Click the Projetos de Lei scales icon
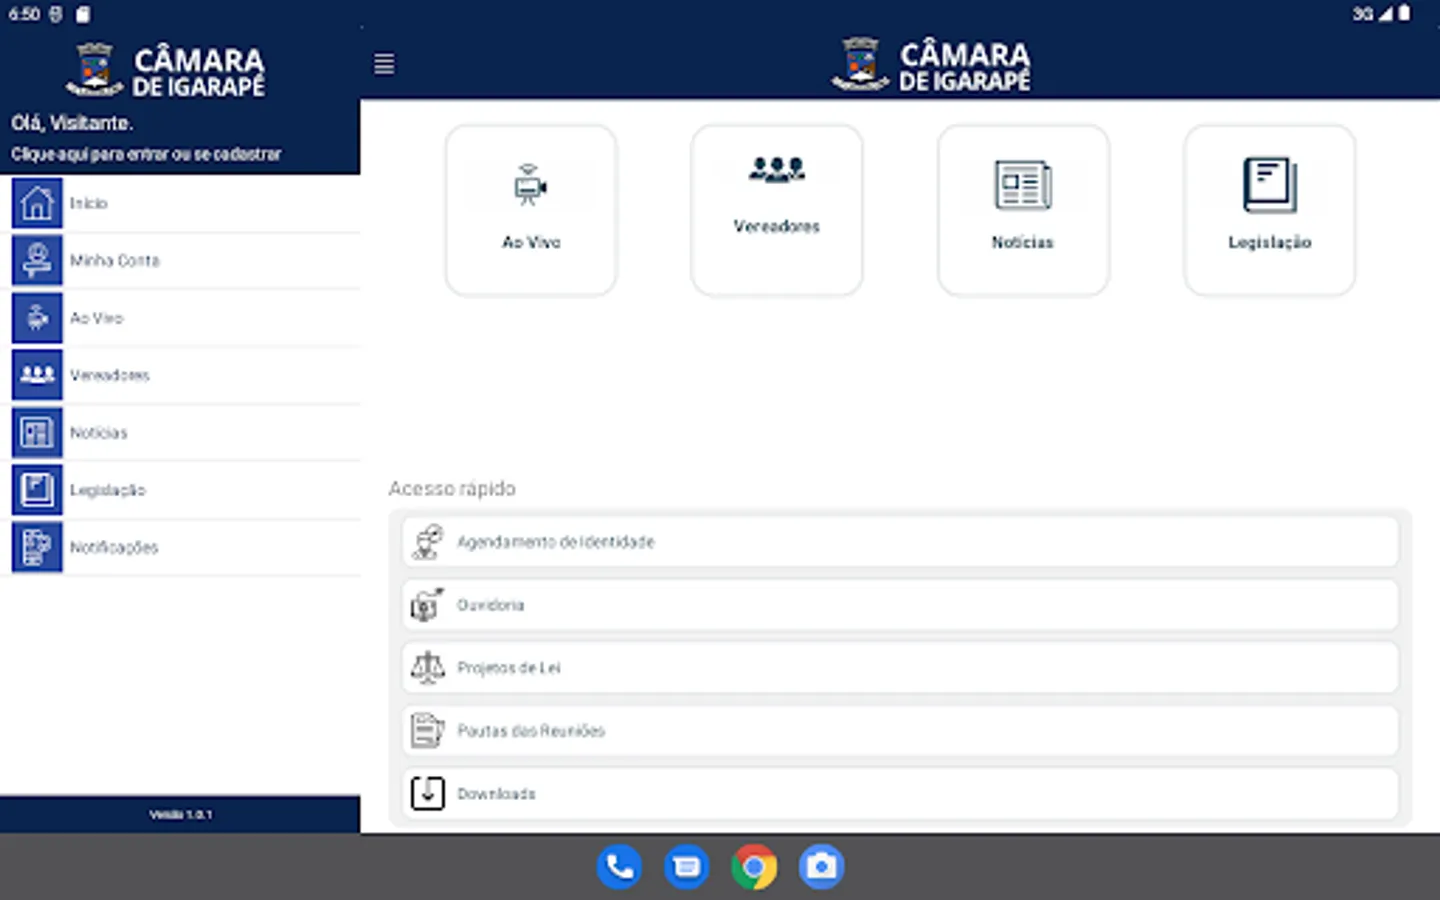 pyautogui.click(x=427, y=668)
